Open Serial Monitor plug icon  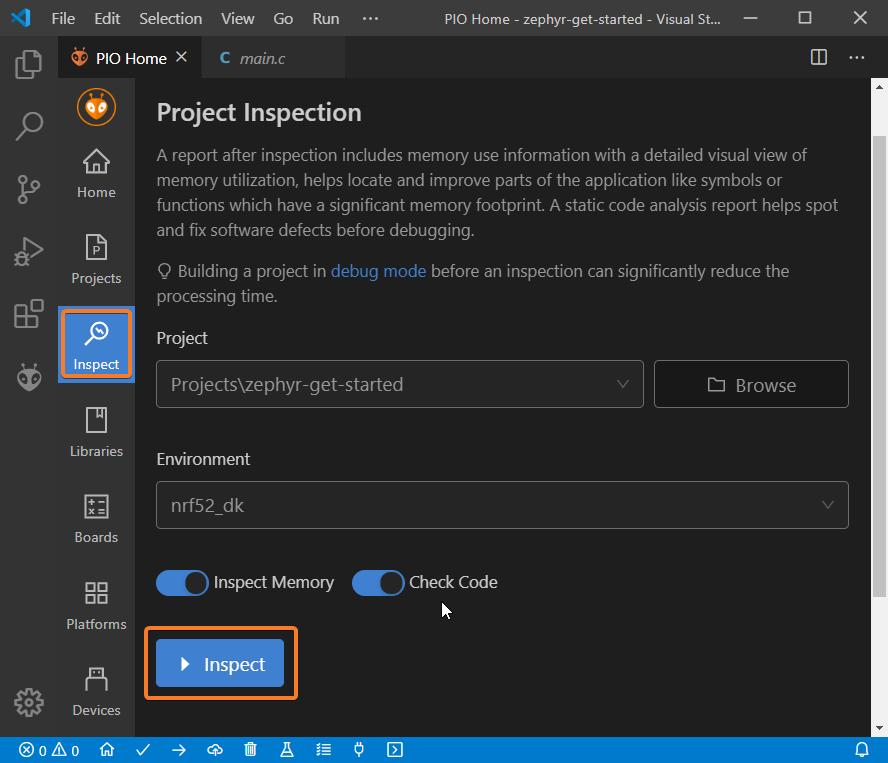coord(359,750)
